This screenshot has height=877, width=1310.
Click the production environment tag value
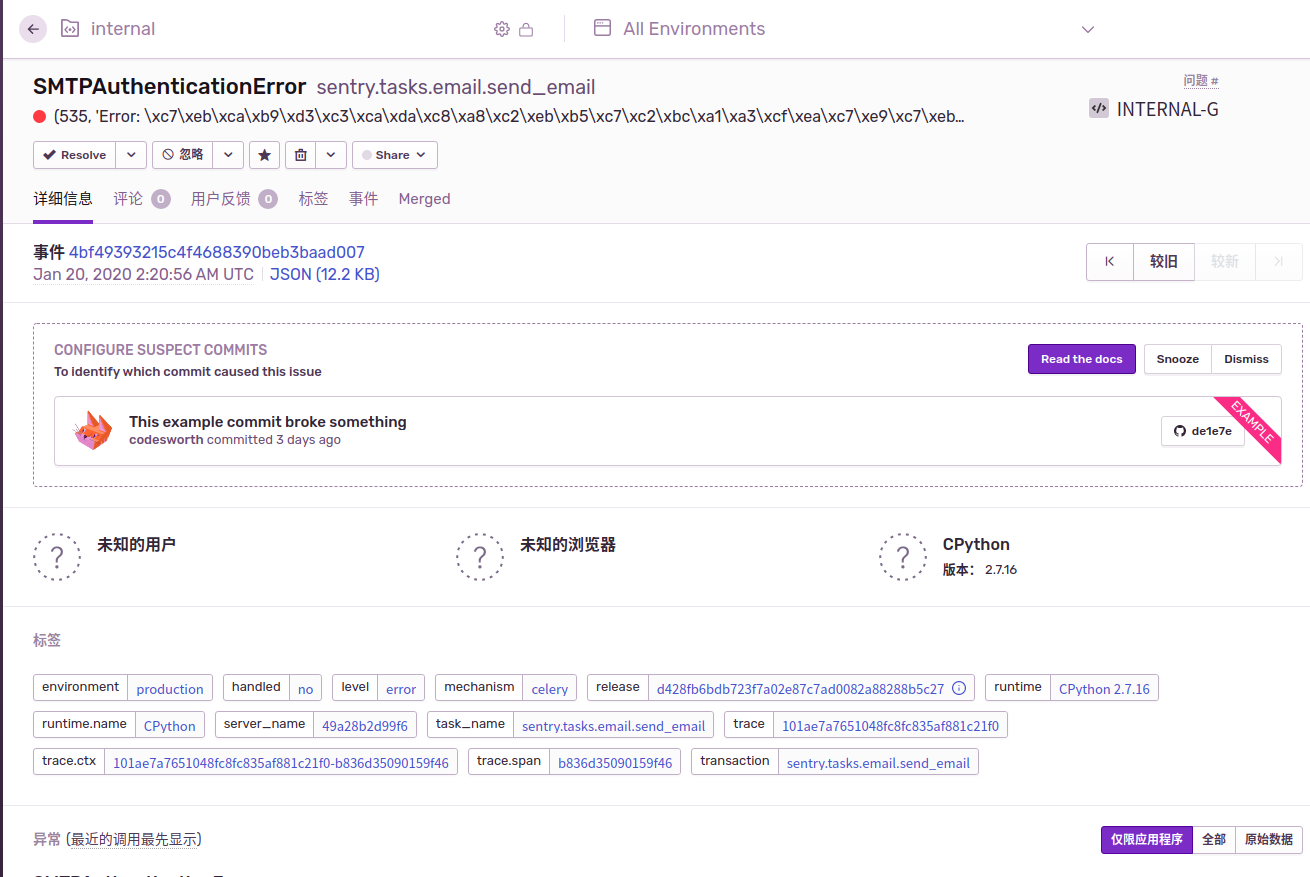tap(170, 689)
